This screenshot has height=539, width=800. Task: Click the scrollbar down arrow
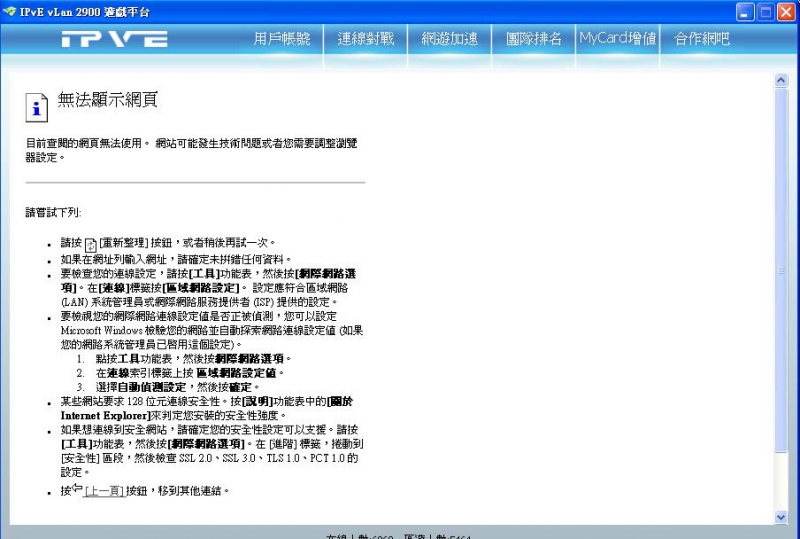(x=781, y=517)
